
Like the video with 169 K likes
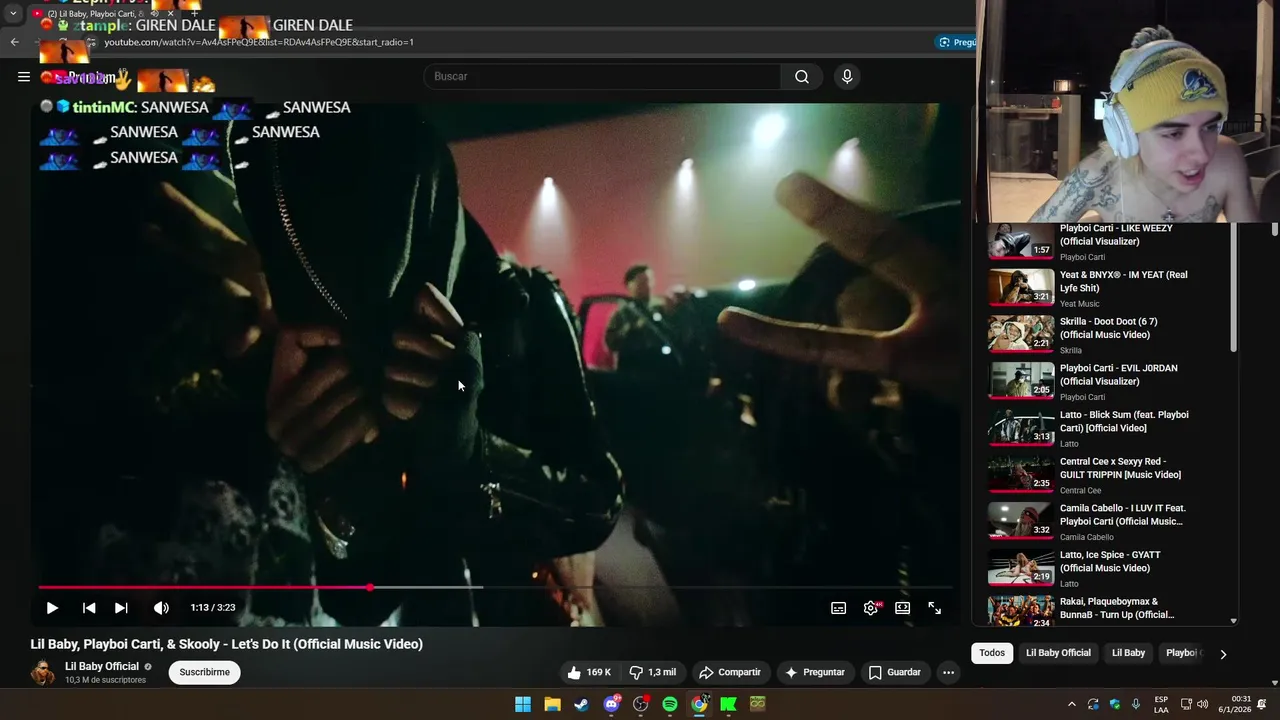coord(589,672)
